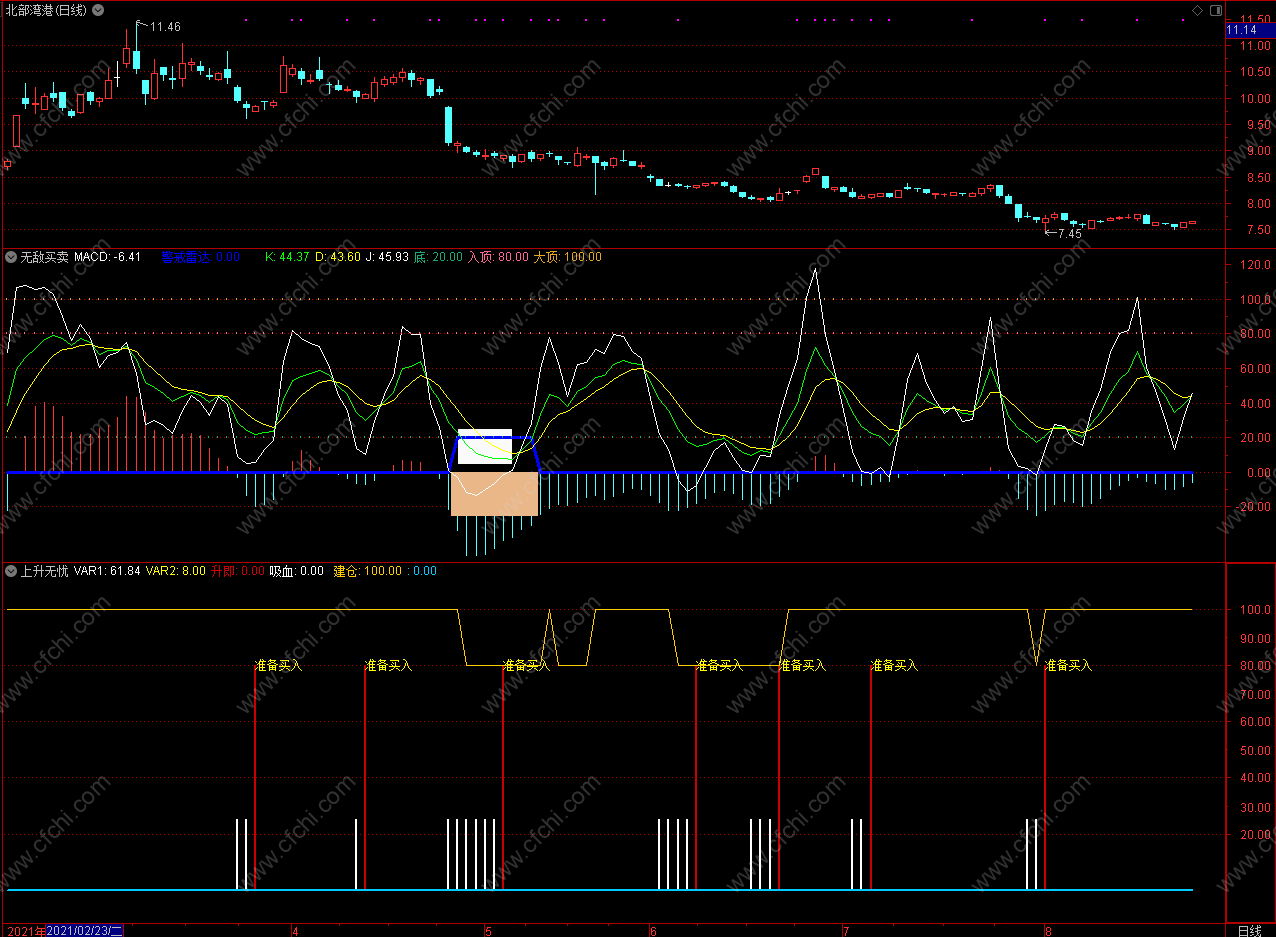Screen dimensions: 1276x937
Task: Click month 7 marker on the time axis
Action: click(x=846, y=930)
